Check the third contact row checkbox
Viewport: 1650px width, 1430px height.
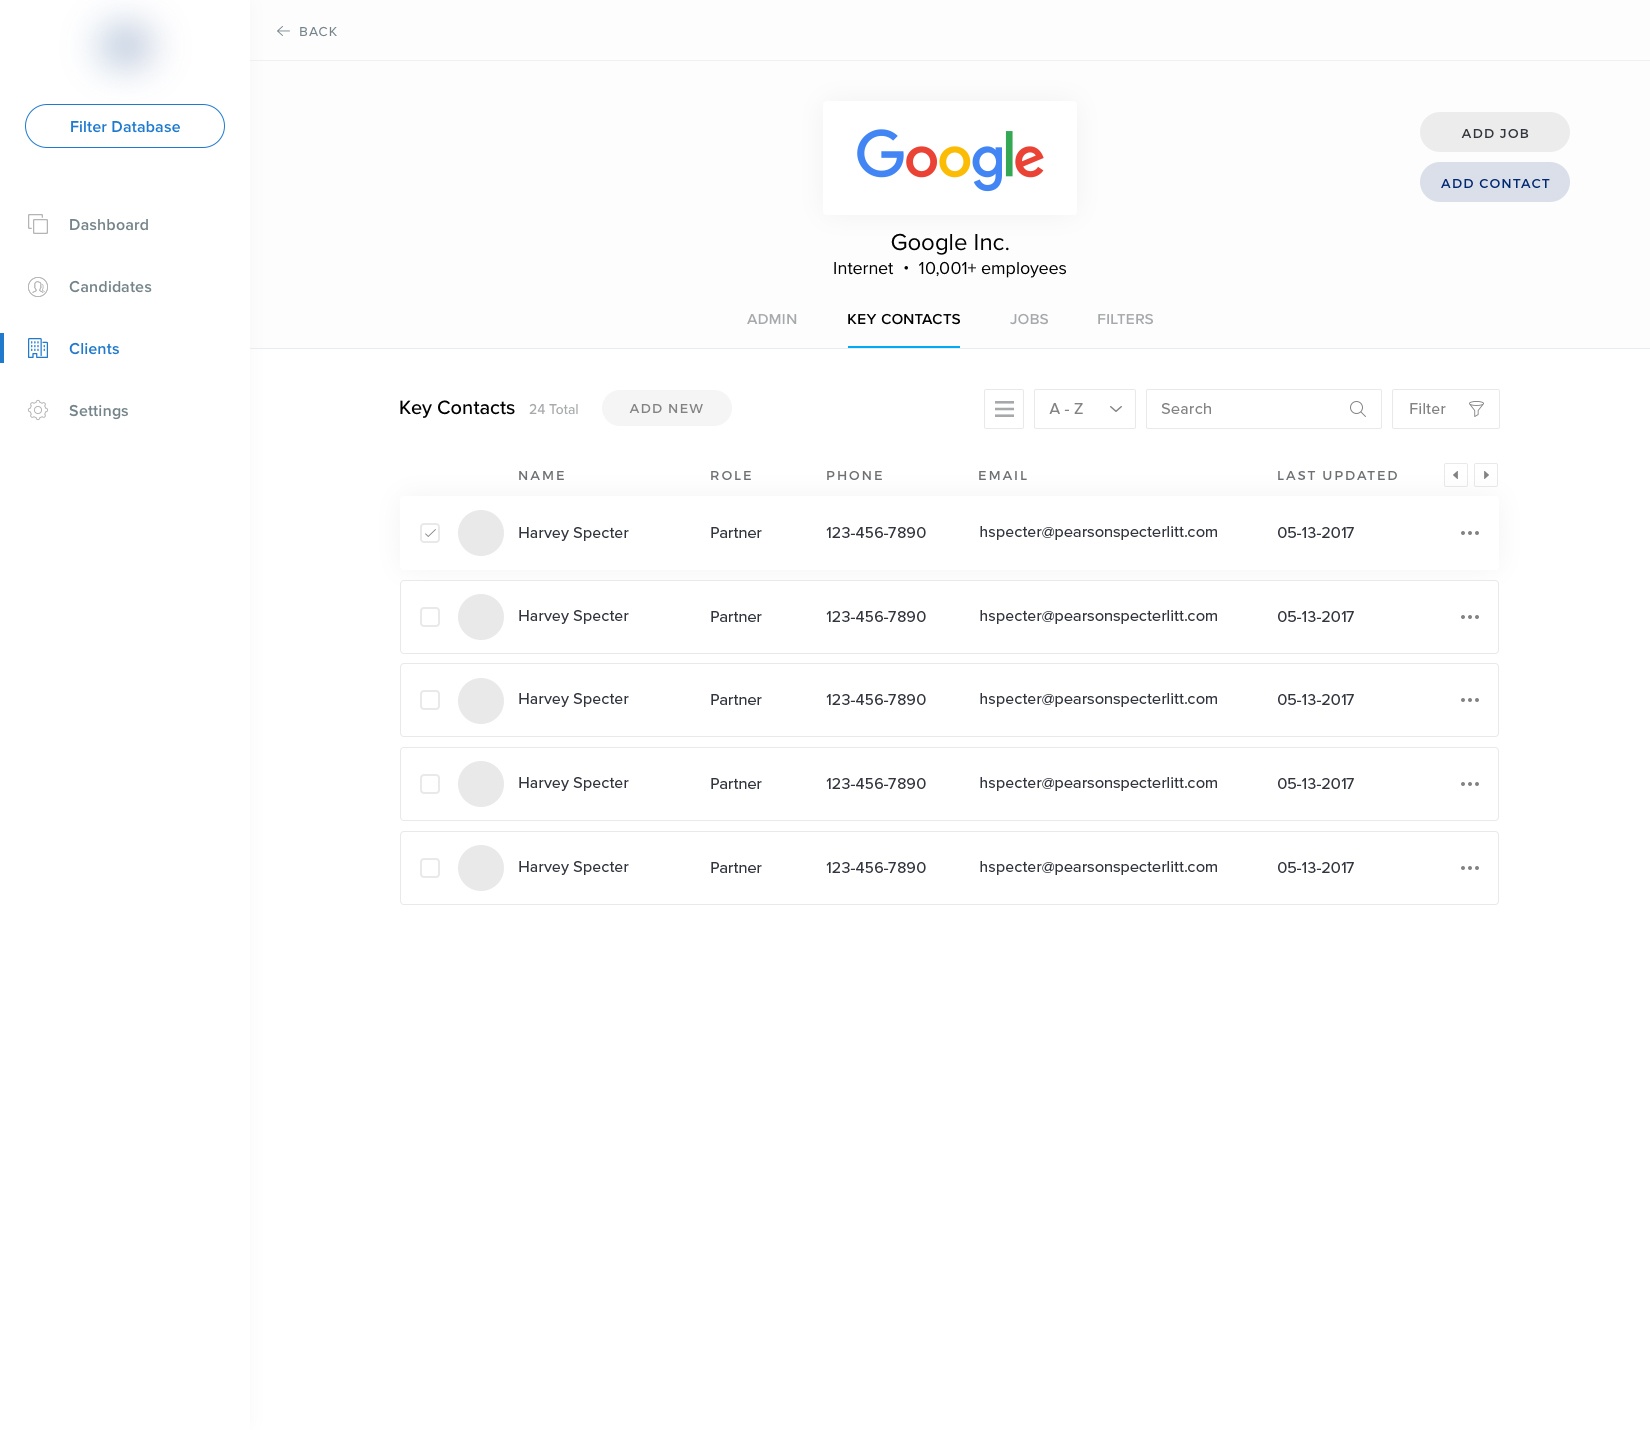tap(430, 700)
